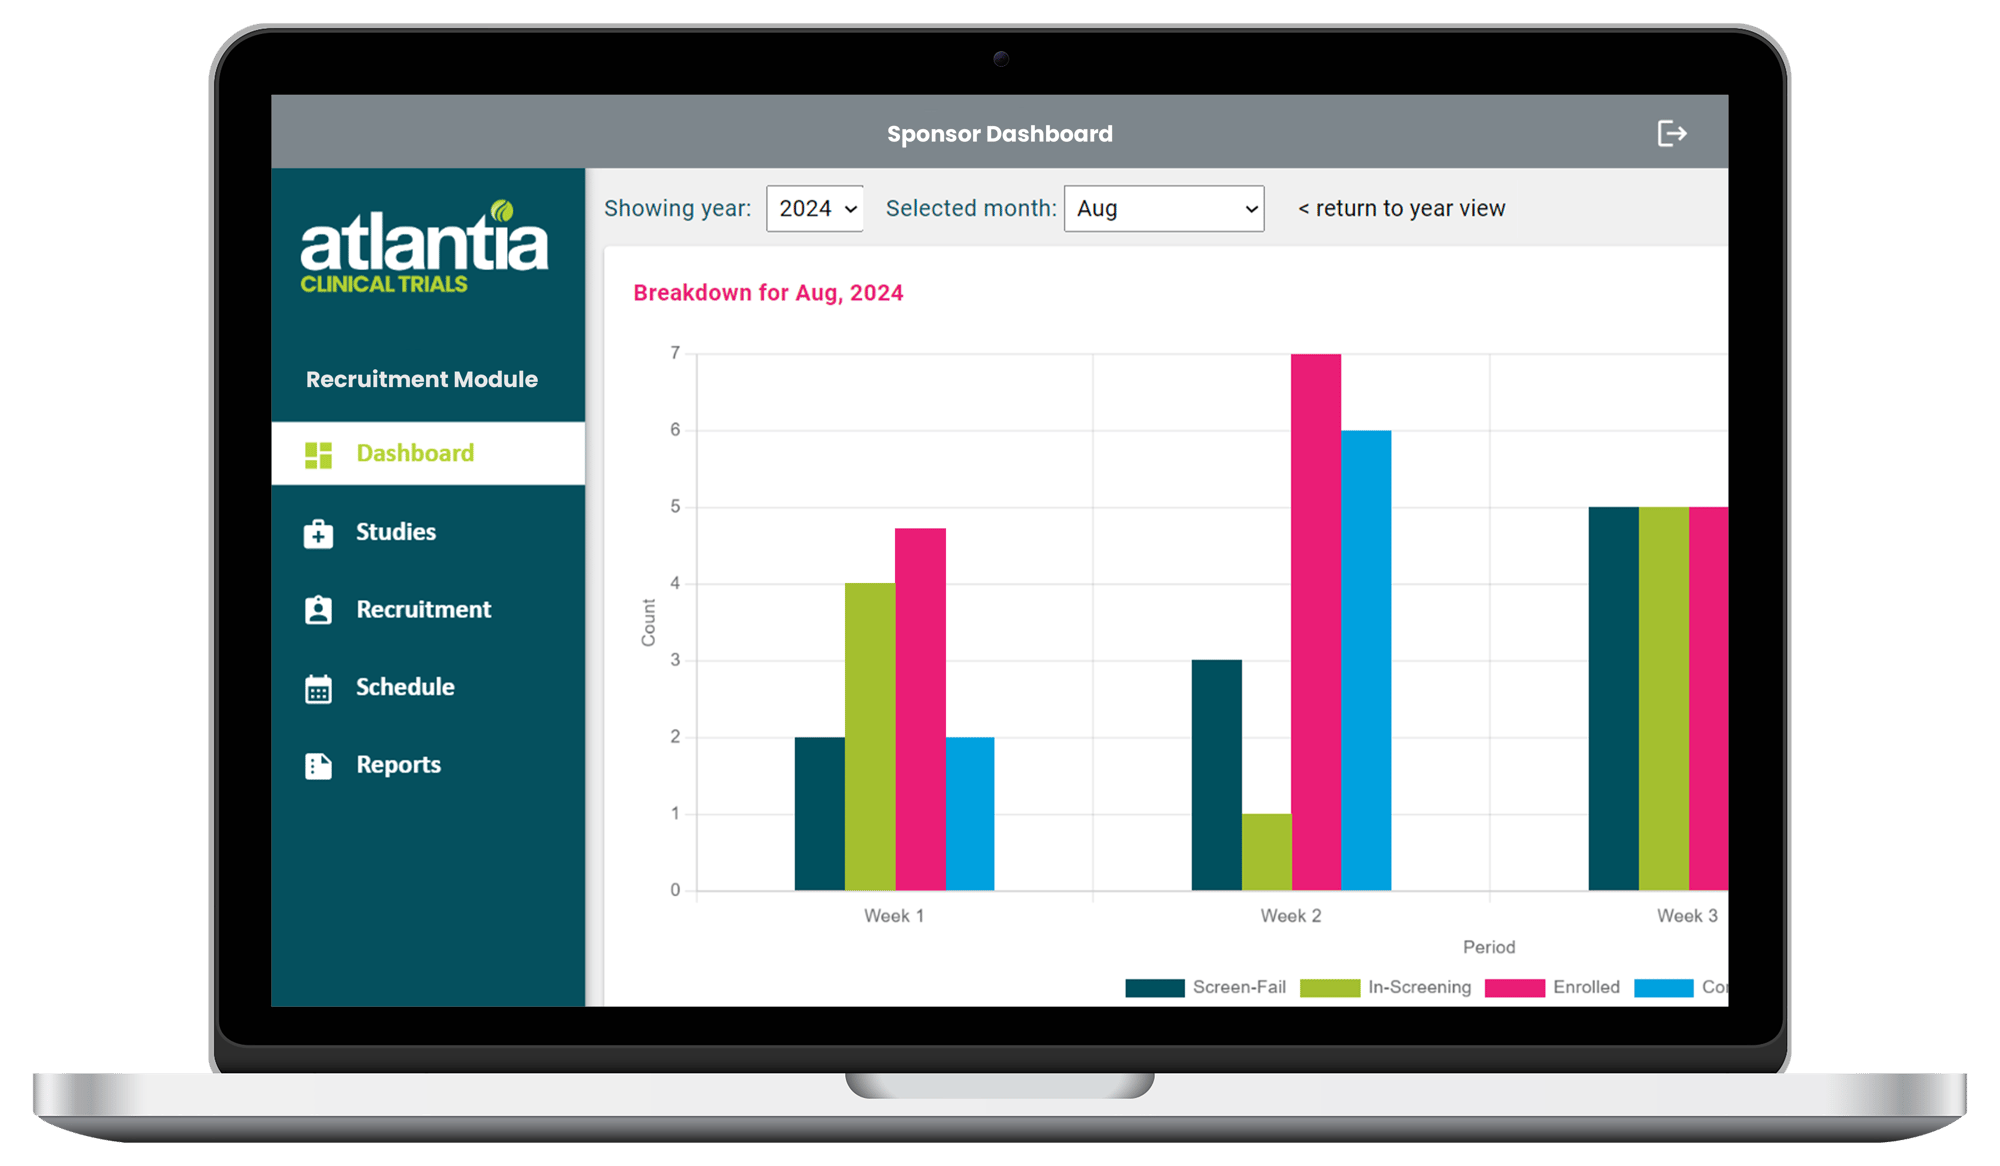Screen dimensions: 2000x1166
Task: Click Week 3 Screen-Fail dark bar
Action: point(1614,699)
